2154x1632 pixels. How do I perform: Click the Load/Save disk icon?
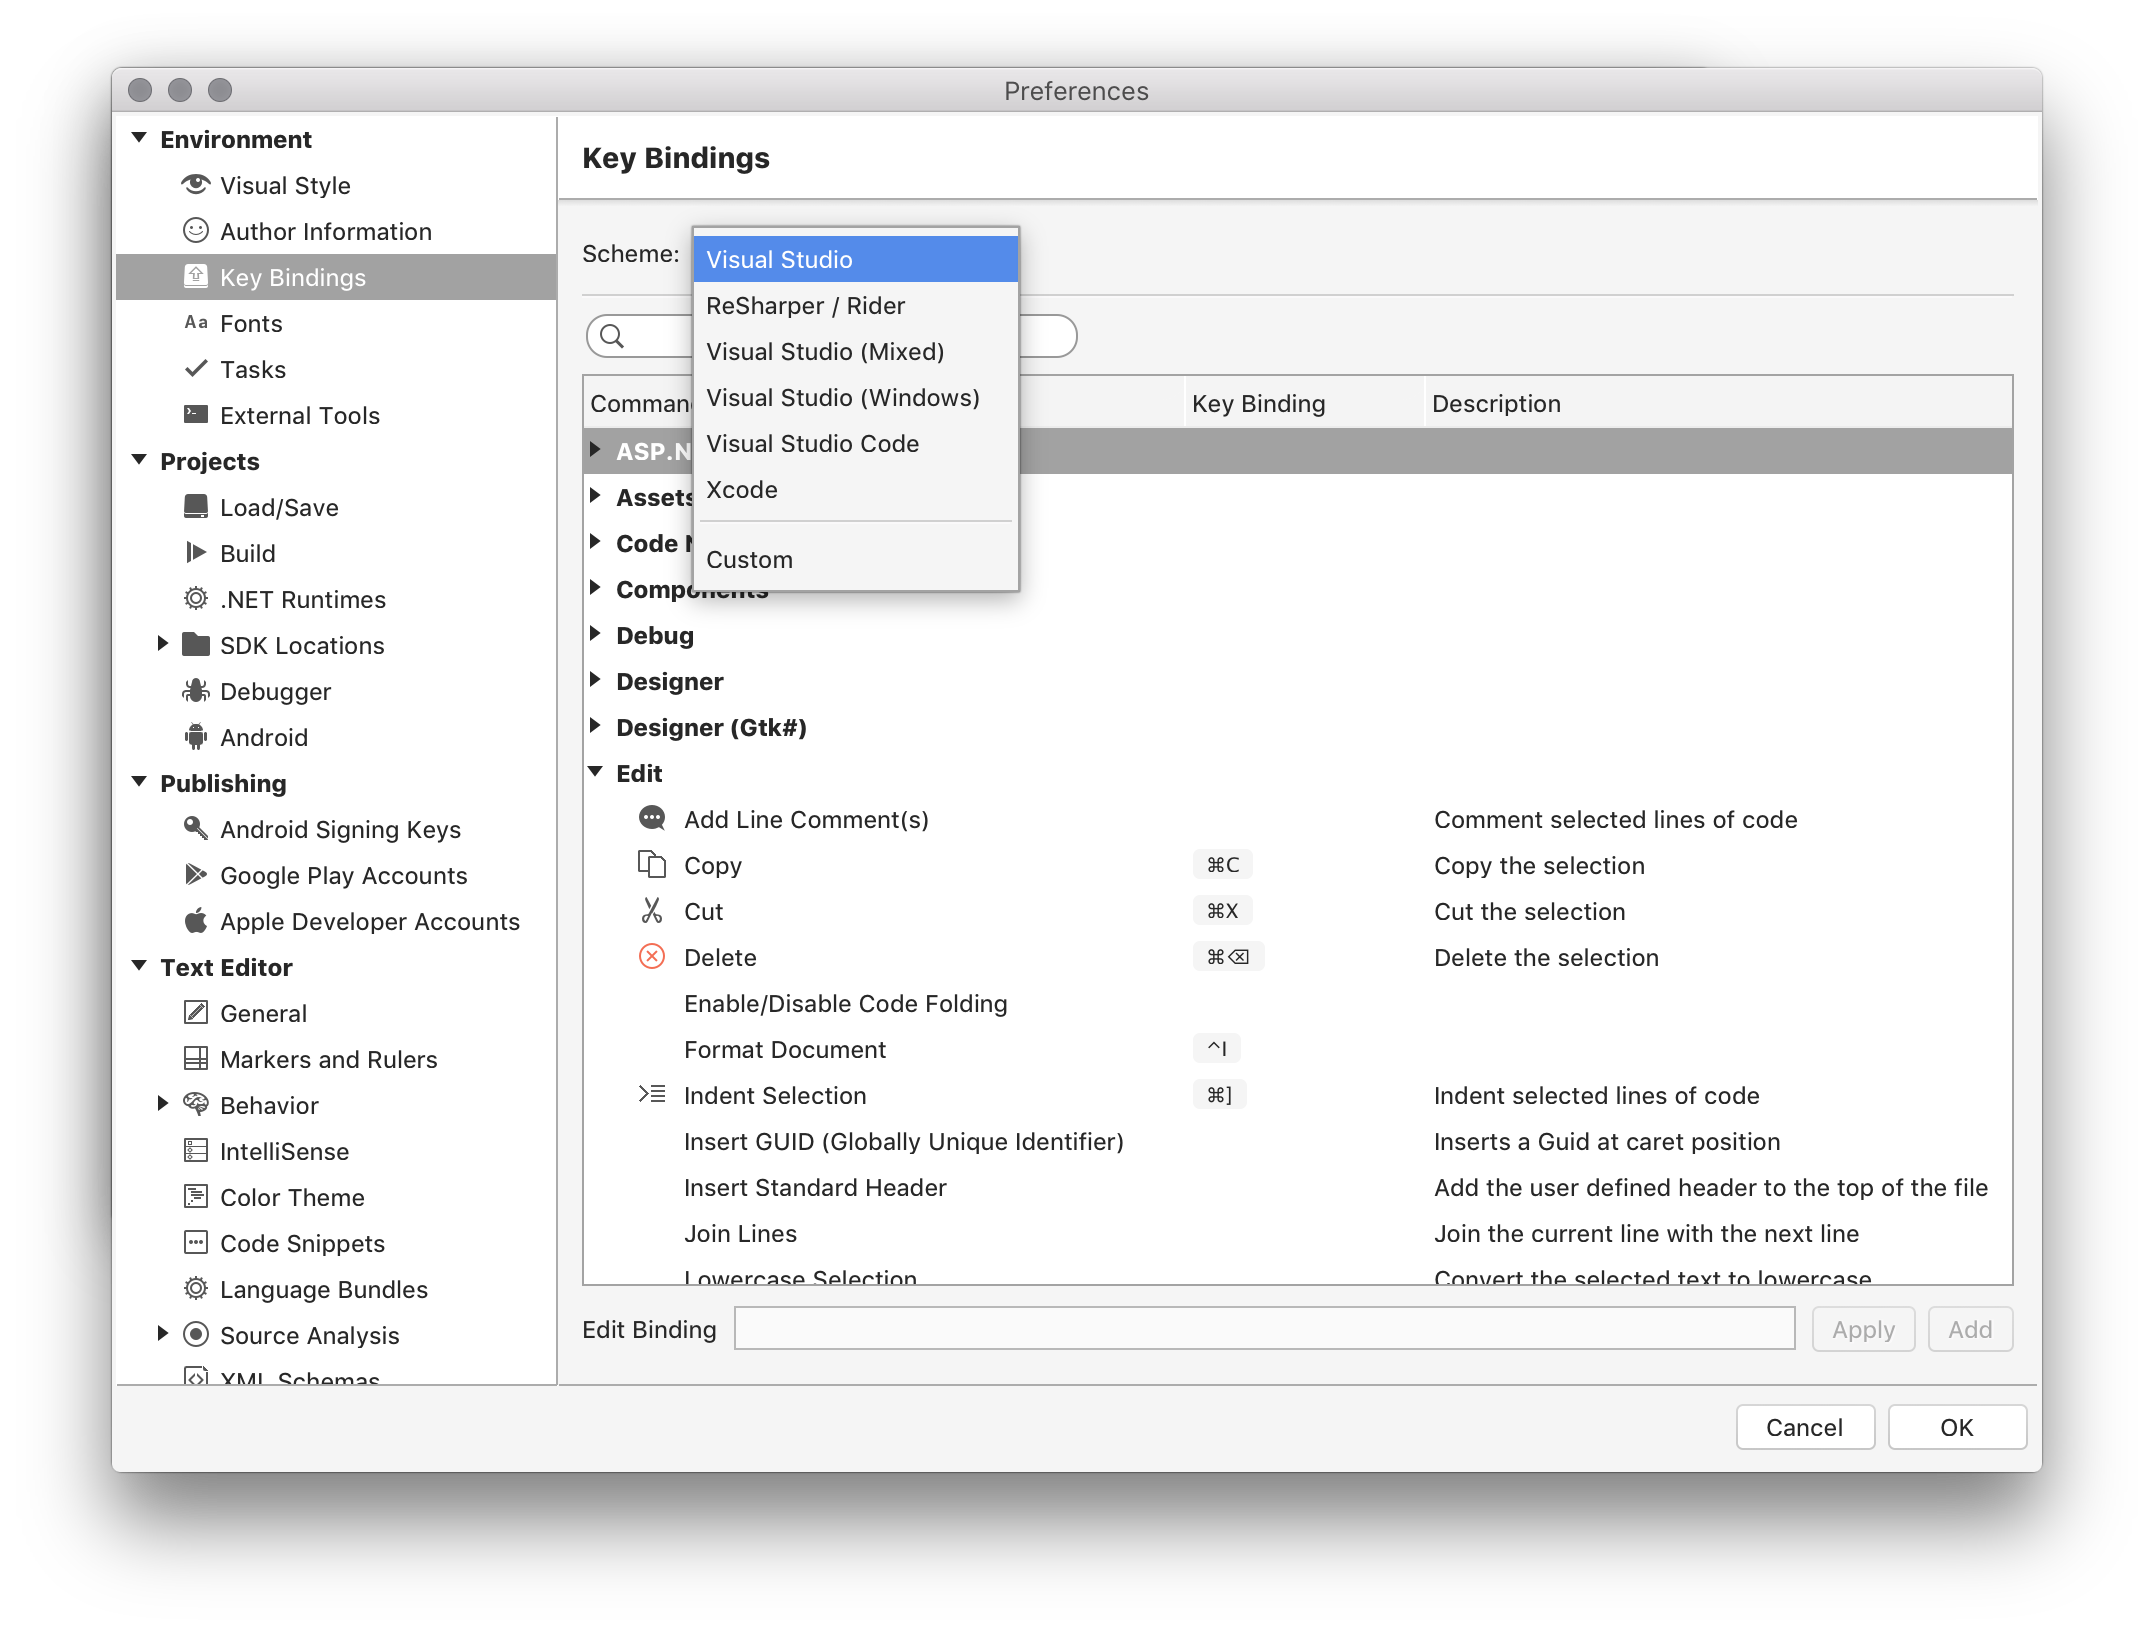[196, 507]
